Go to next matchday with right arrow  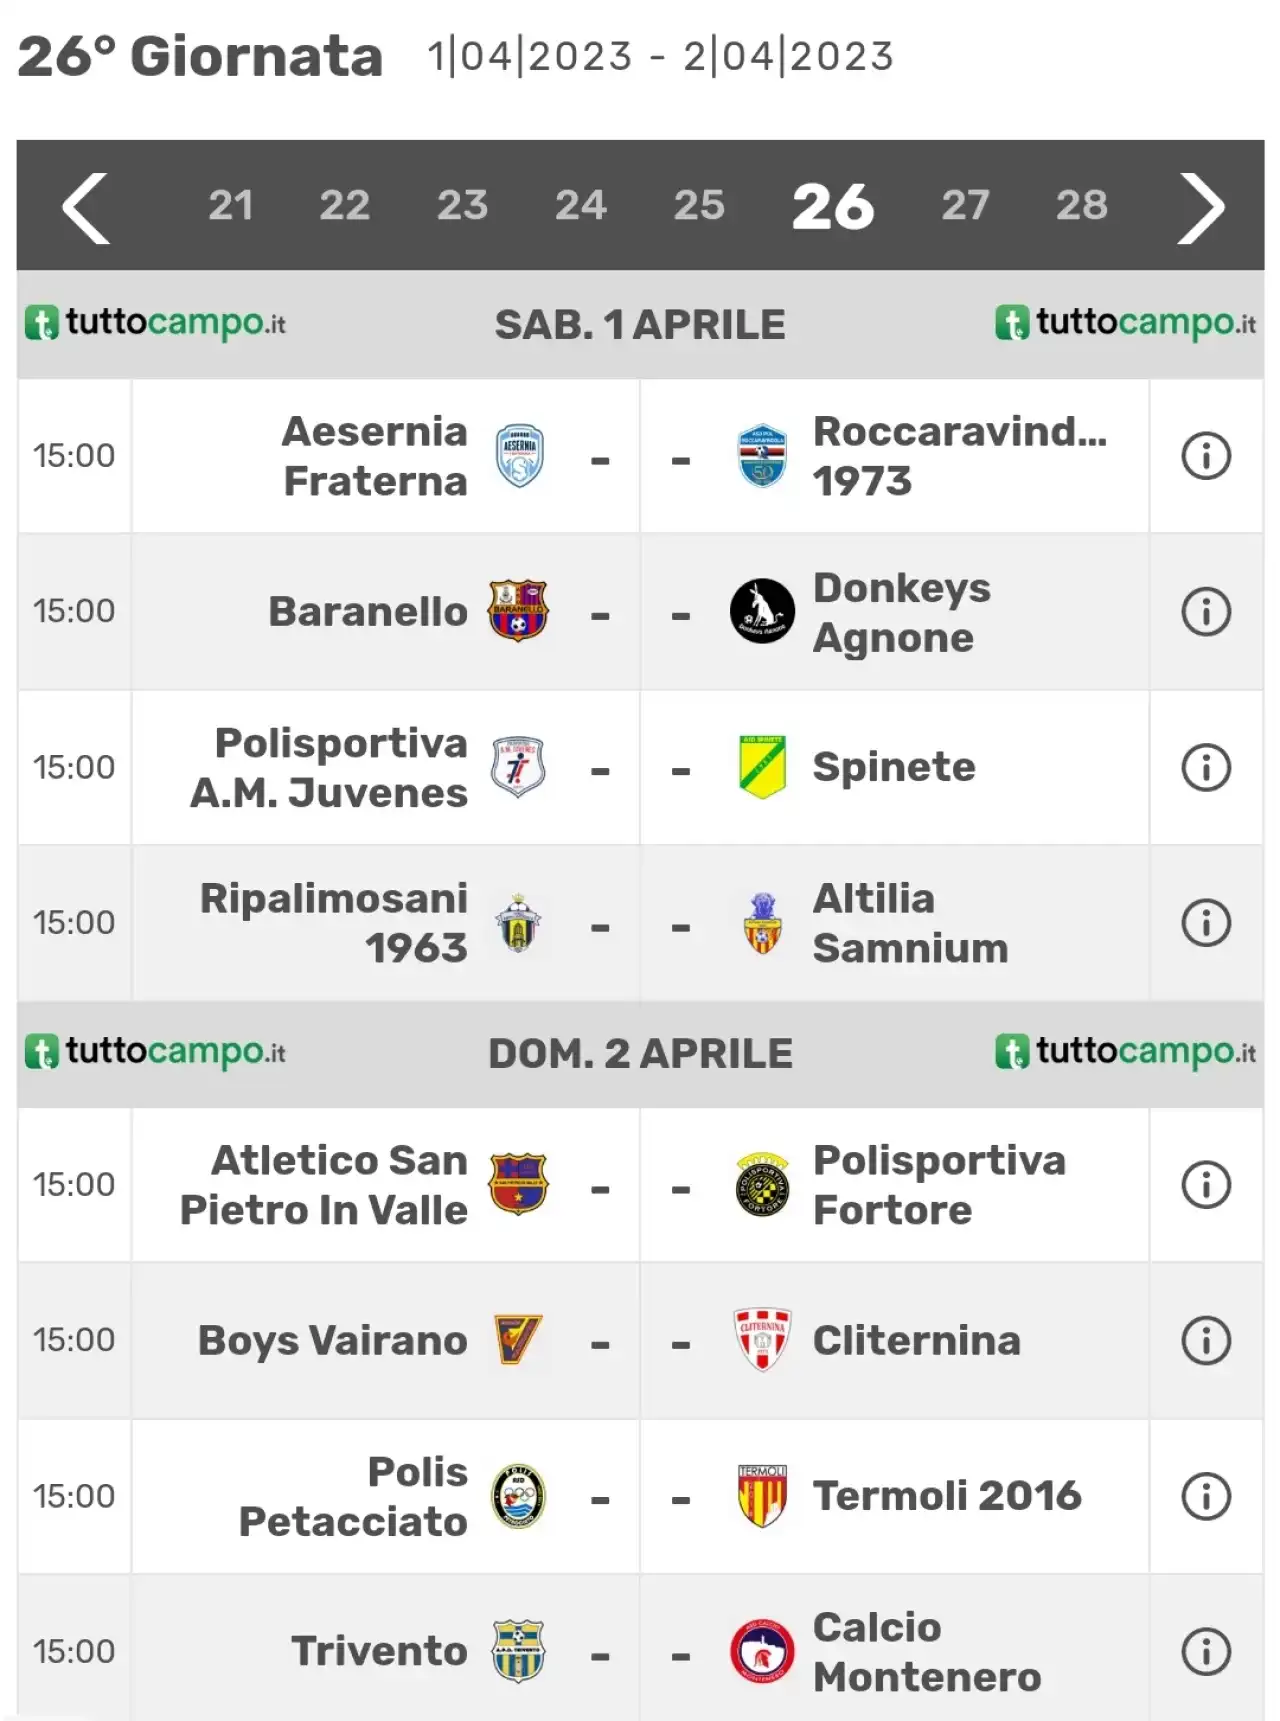[x=1200, y=208]
